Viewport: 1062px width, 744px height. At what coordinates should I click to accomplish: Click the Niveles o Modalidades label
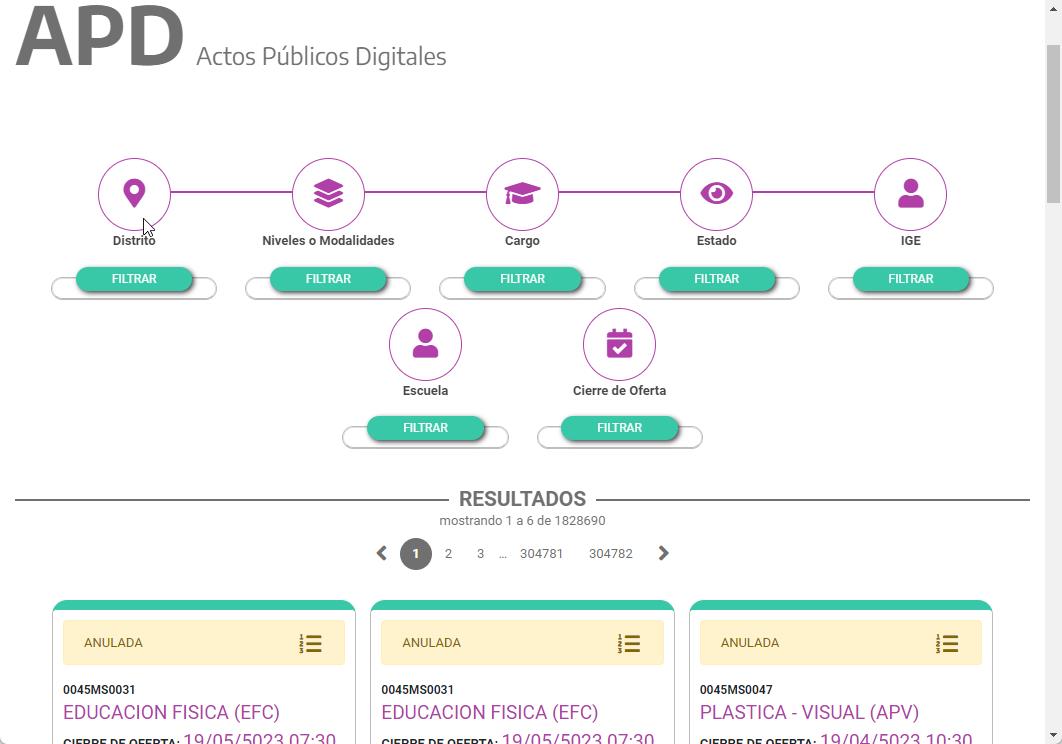pos(328,241)
